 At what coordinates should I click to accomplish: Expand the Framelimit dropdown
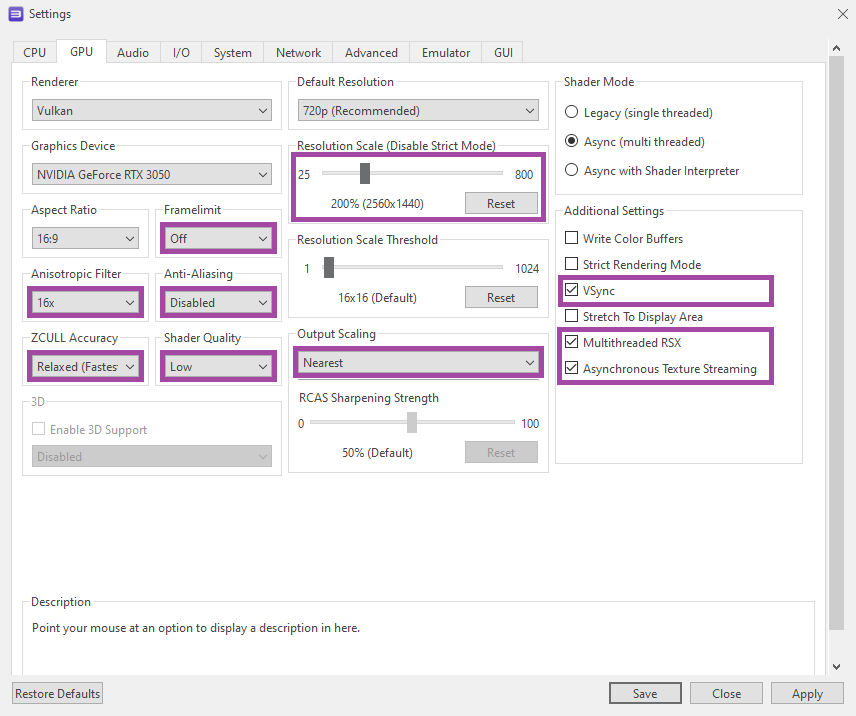218,239
